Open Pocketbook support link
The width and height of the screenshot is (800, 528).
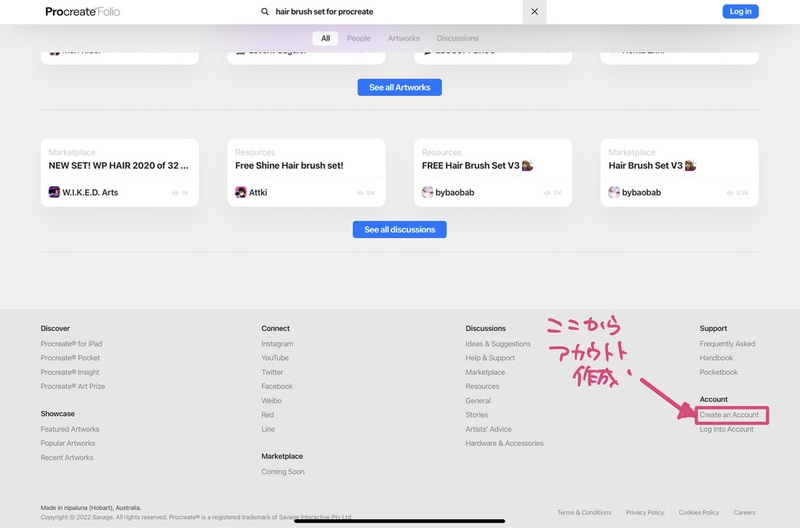pos(719,372)
